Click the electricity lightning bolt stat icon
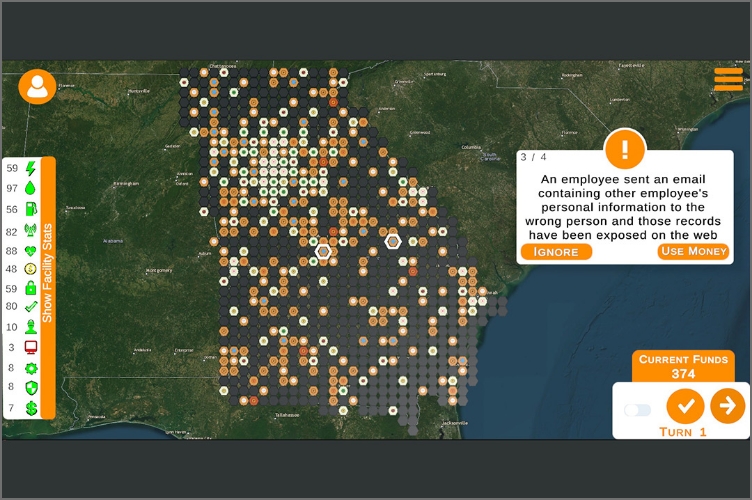This screenshot has width=752, height=500. point(30,169)
